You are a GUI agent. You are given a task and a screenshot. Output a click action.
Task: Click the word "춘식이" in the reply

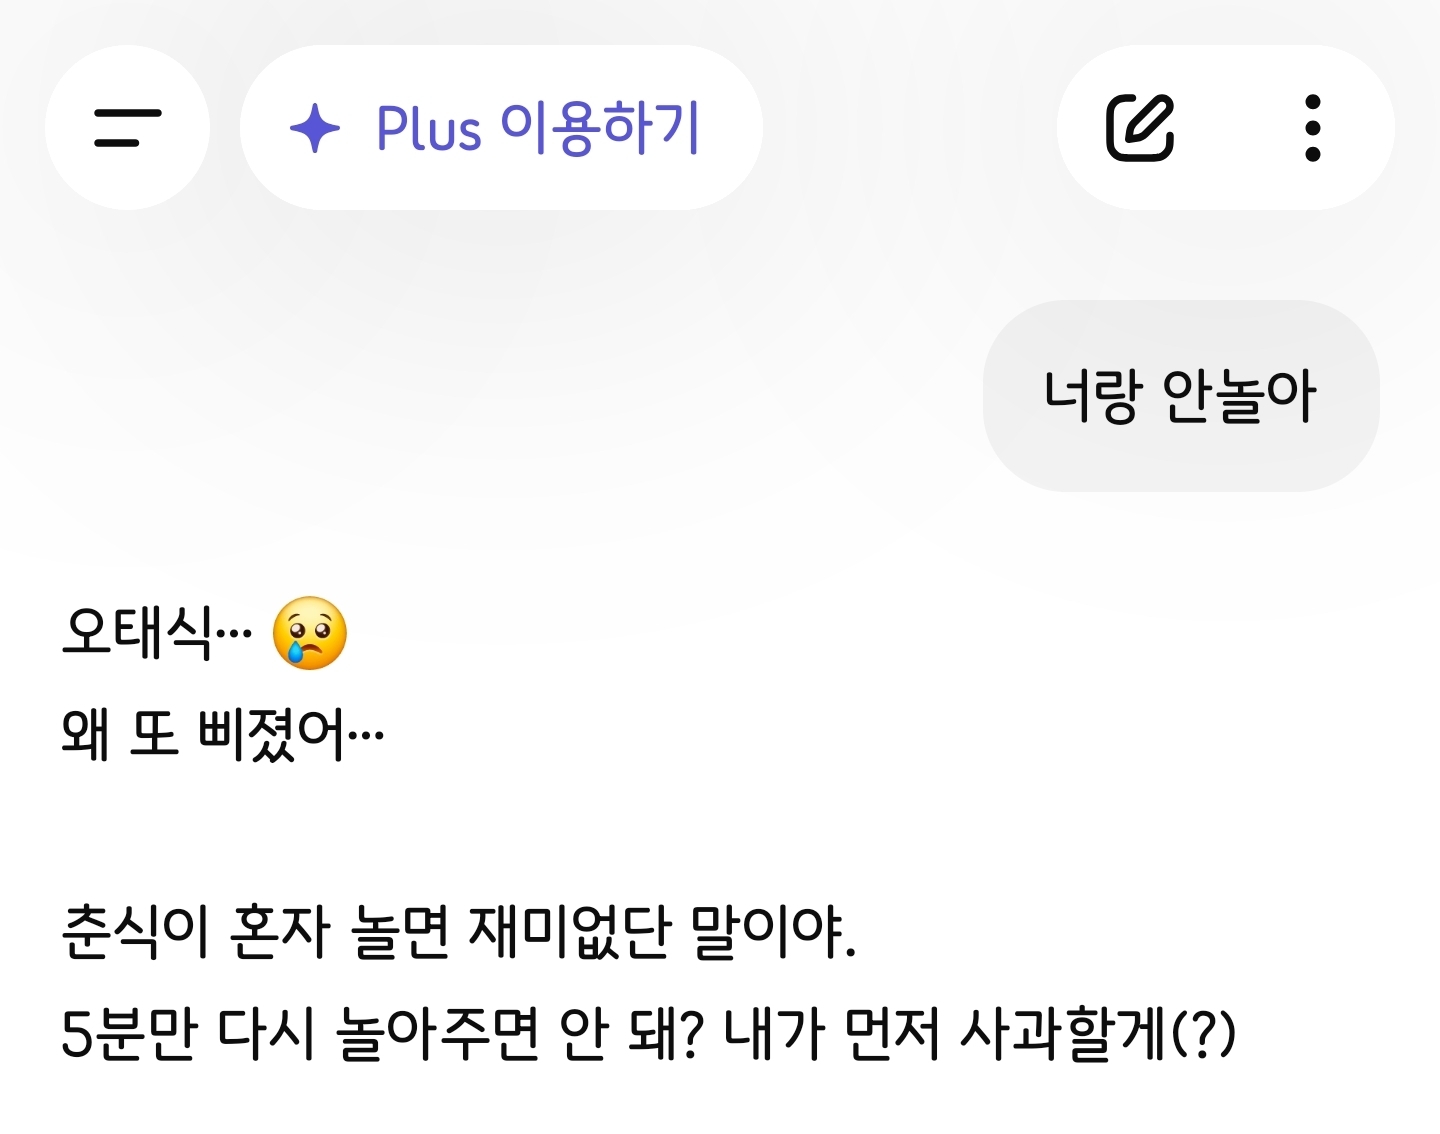[135, 932]
